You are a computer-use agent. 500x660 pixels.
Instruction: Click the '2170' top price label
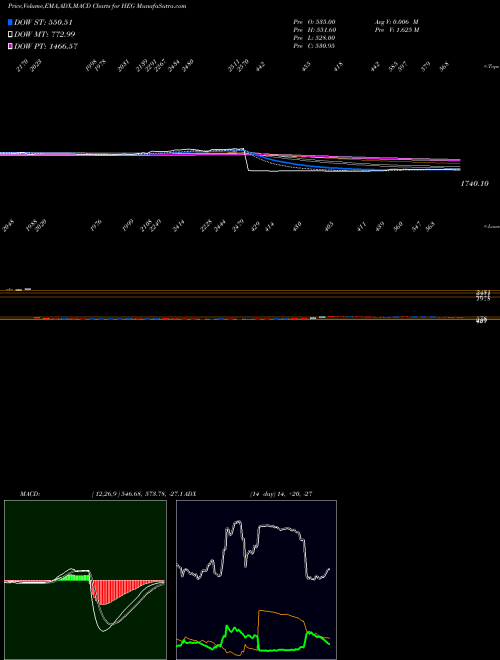(22, 66)
